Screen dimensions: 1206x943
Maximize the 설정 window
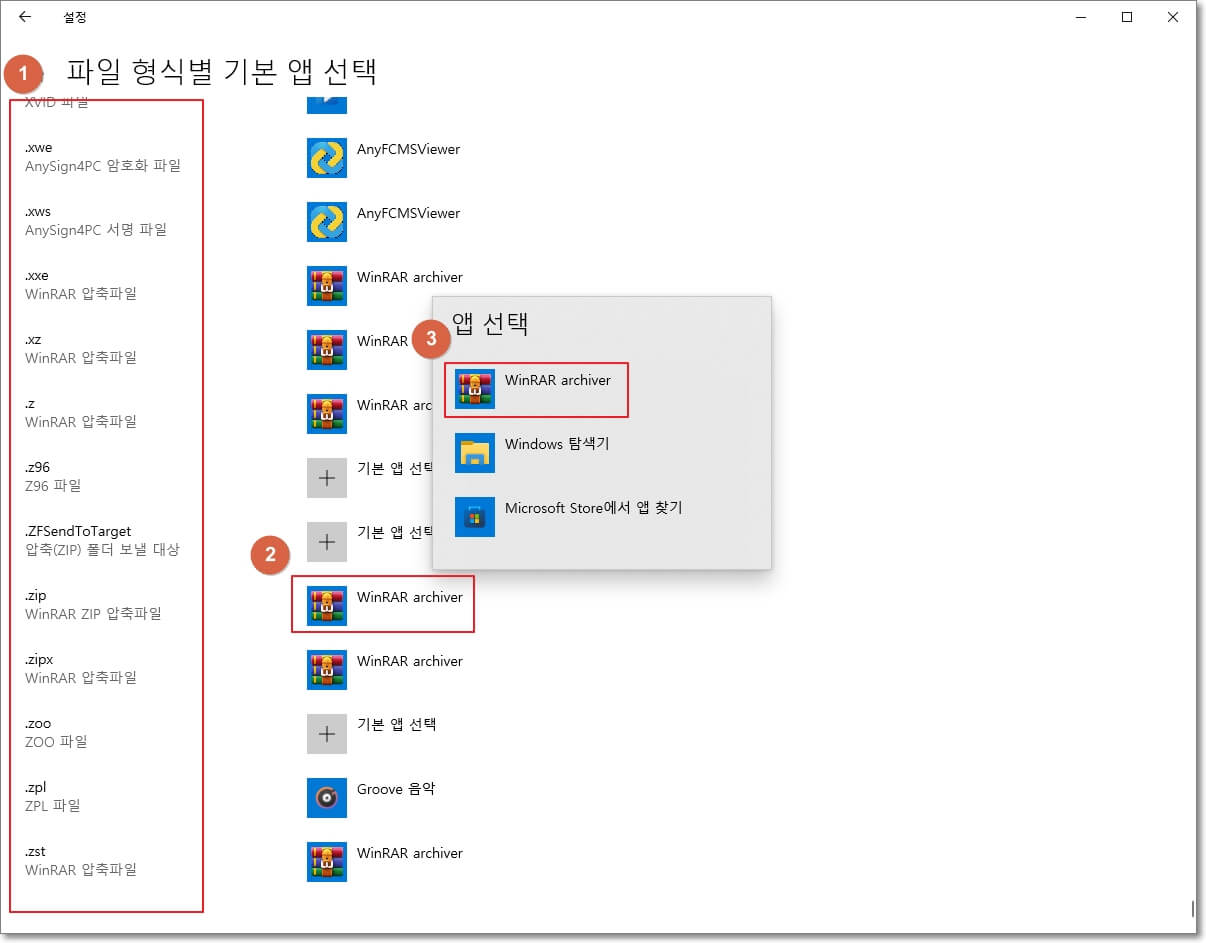click(x=1127, y=17)
